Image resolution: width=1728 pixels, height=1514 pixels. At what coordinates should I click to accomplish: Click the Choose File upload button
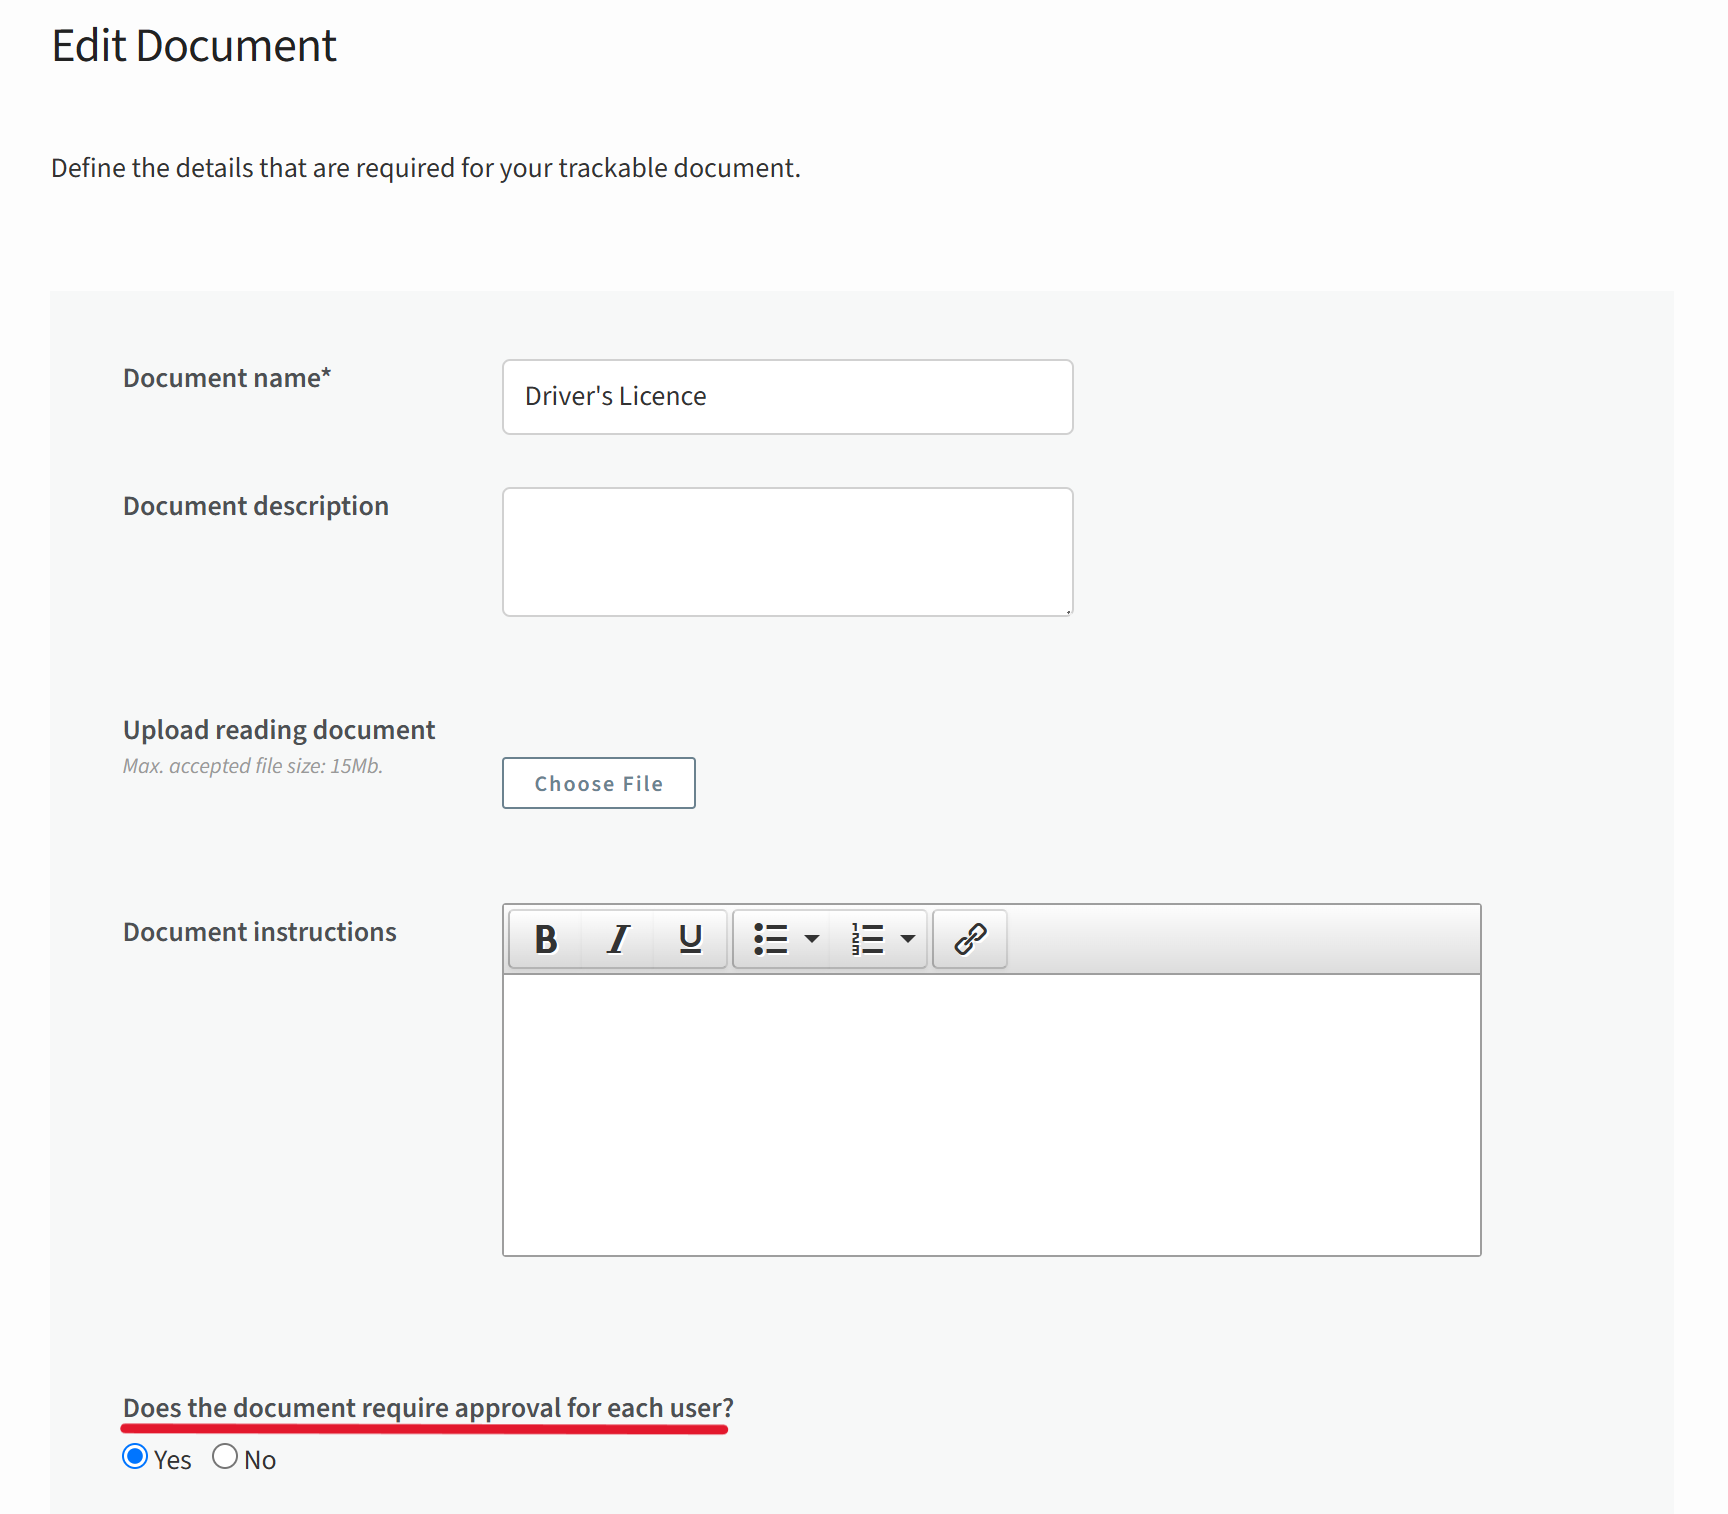tap(598, 783)
